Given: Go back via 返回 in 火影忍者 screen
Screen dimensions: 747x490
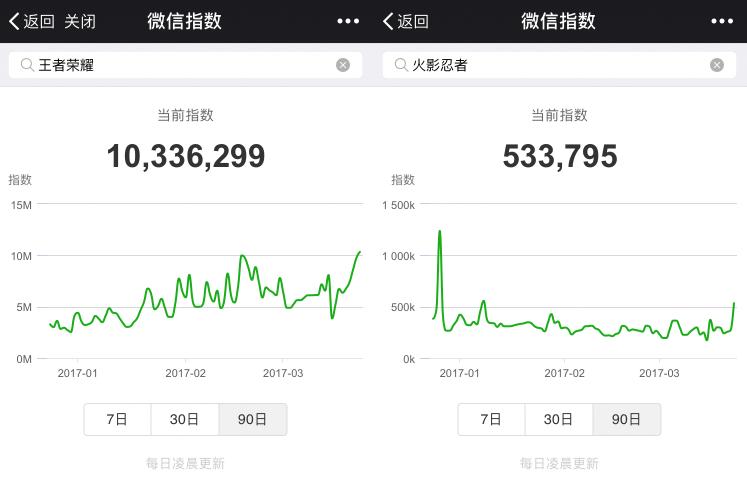Looking at the screenshot, I should [406, 21].
